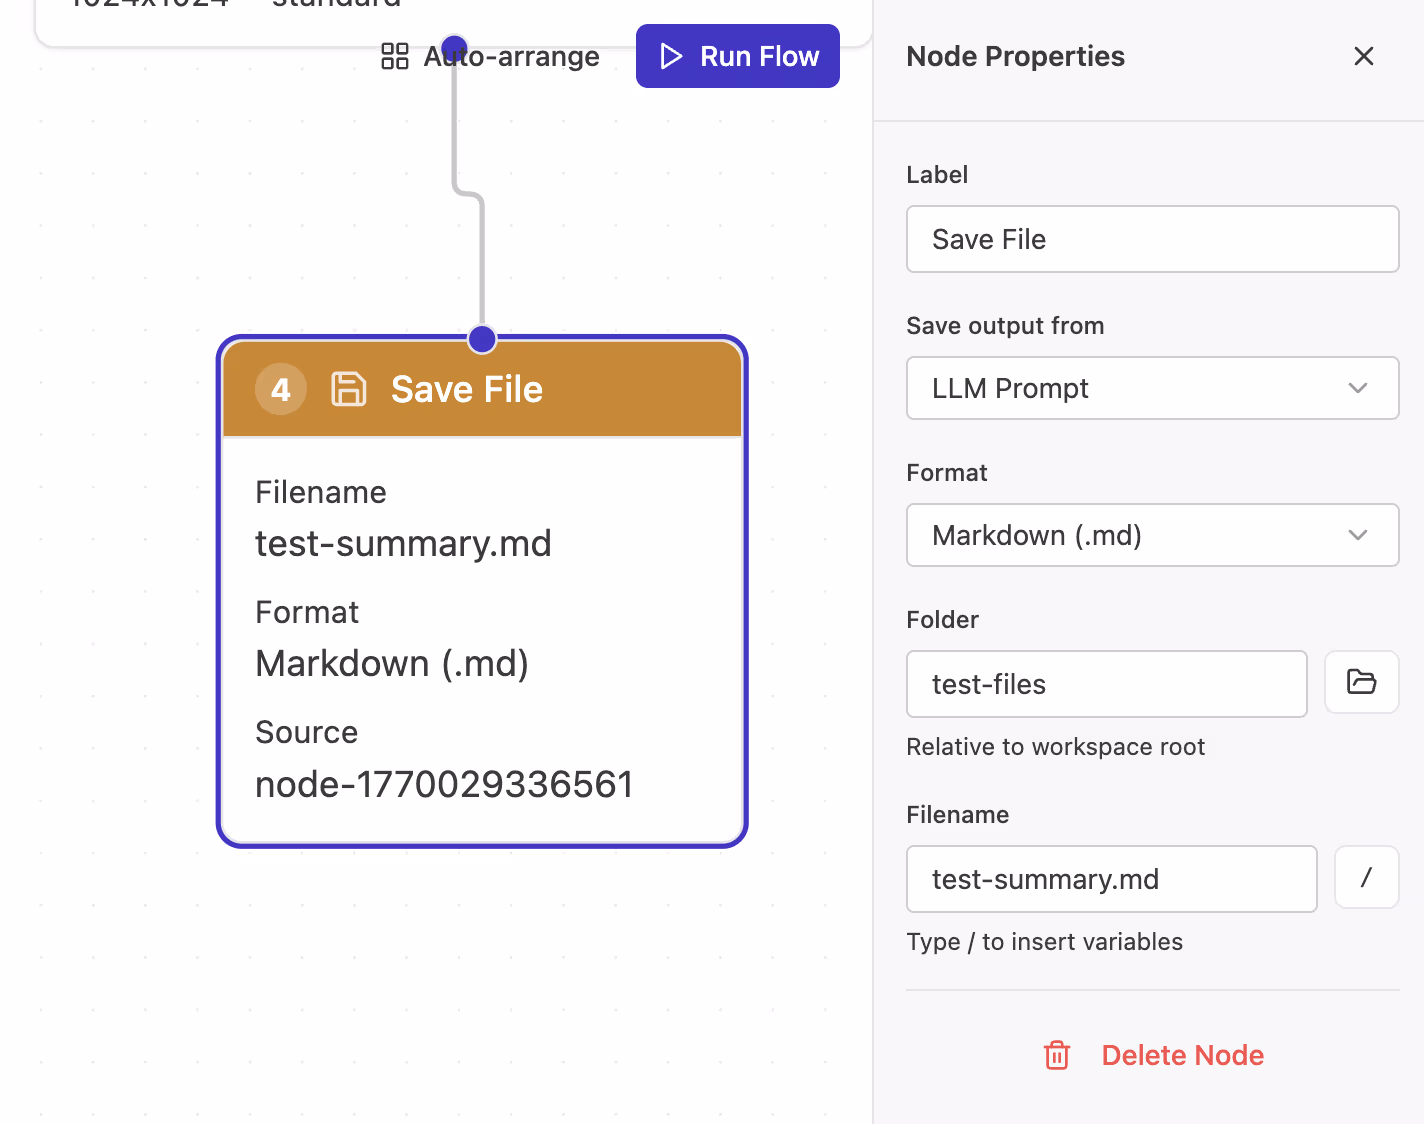1424x1124 pixels.
Task: Click the Auto-arrange grid icon
Action: 395,56
